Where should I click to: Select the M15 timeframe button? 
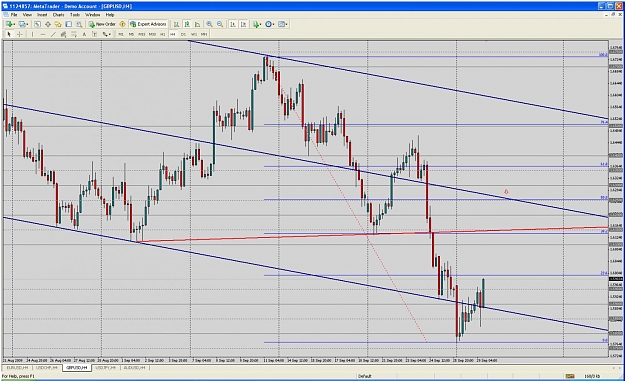(x=142, y=34)
